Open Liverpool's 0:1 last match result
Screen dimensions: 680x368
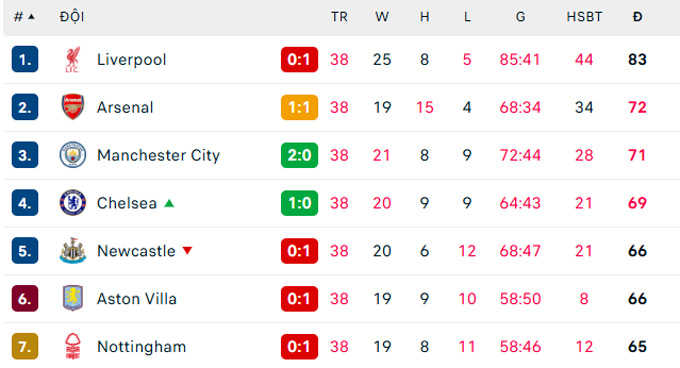pos(299,59)
